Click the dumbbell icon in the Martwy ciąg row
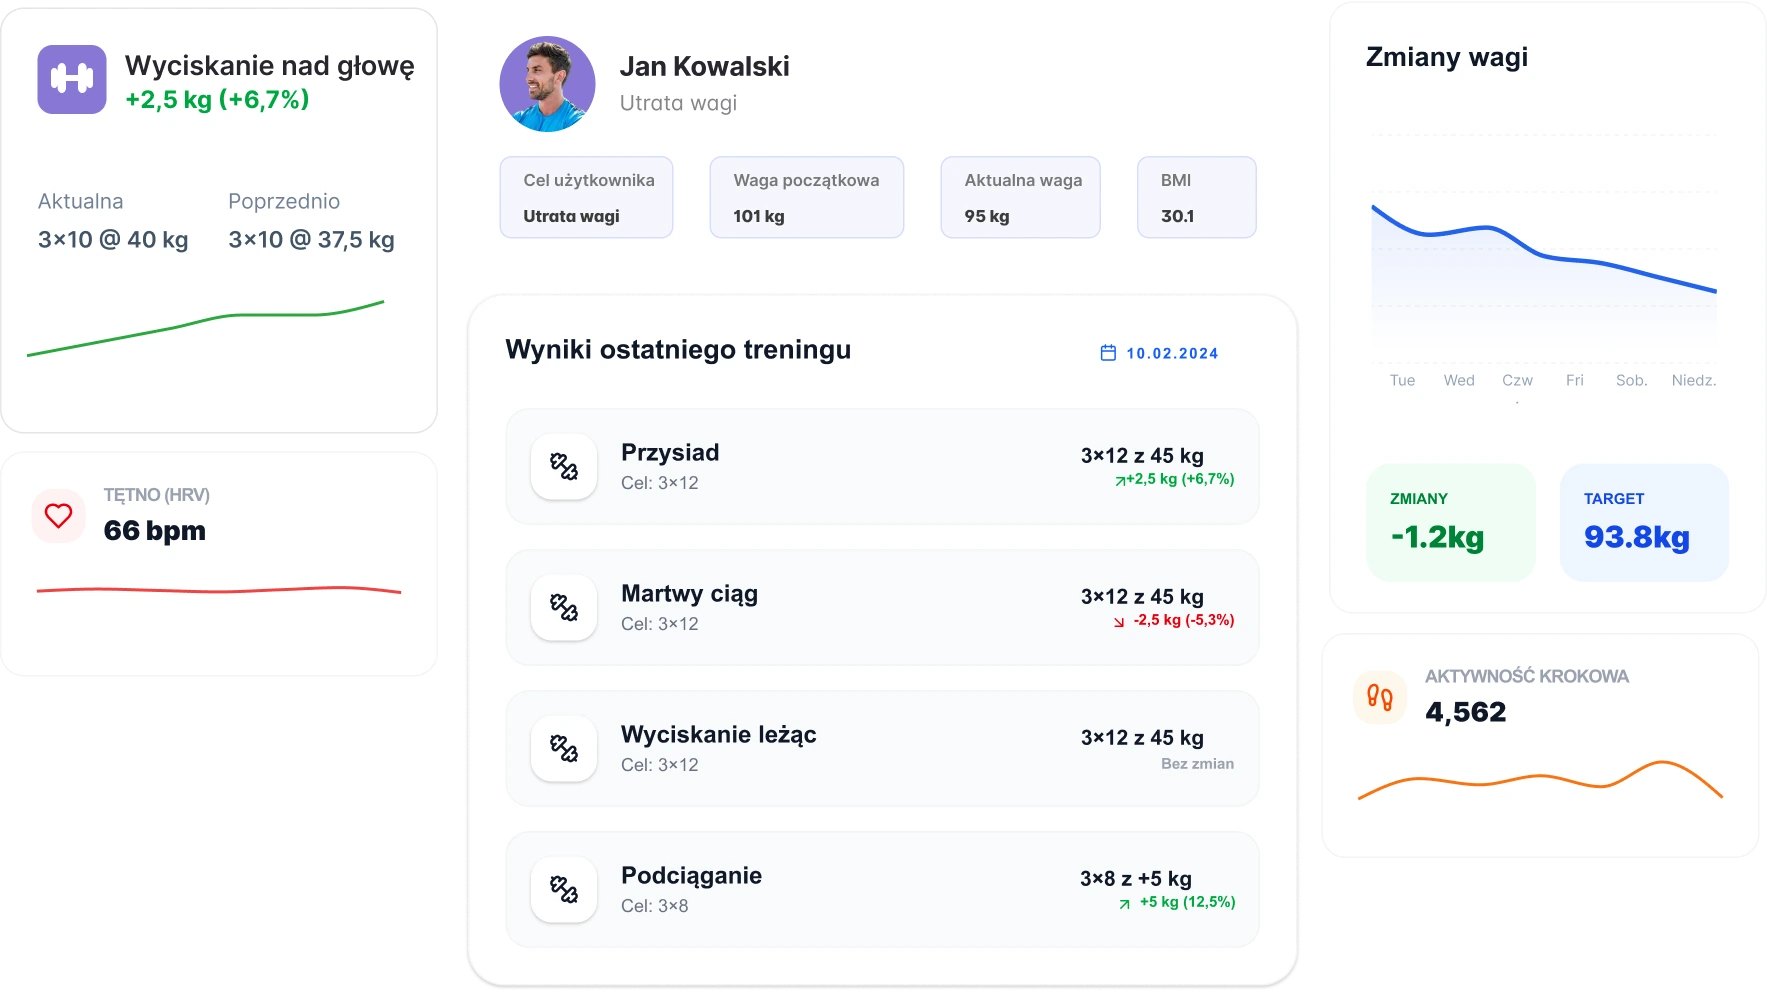This screenshot has width=1767, height=1001. 564,607
